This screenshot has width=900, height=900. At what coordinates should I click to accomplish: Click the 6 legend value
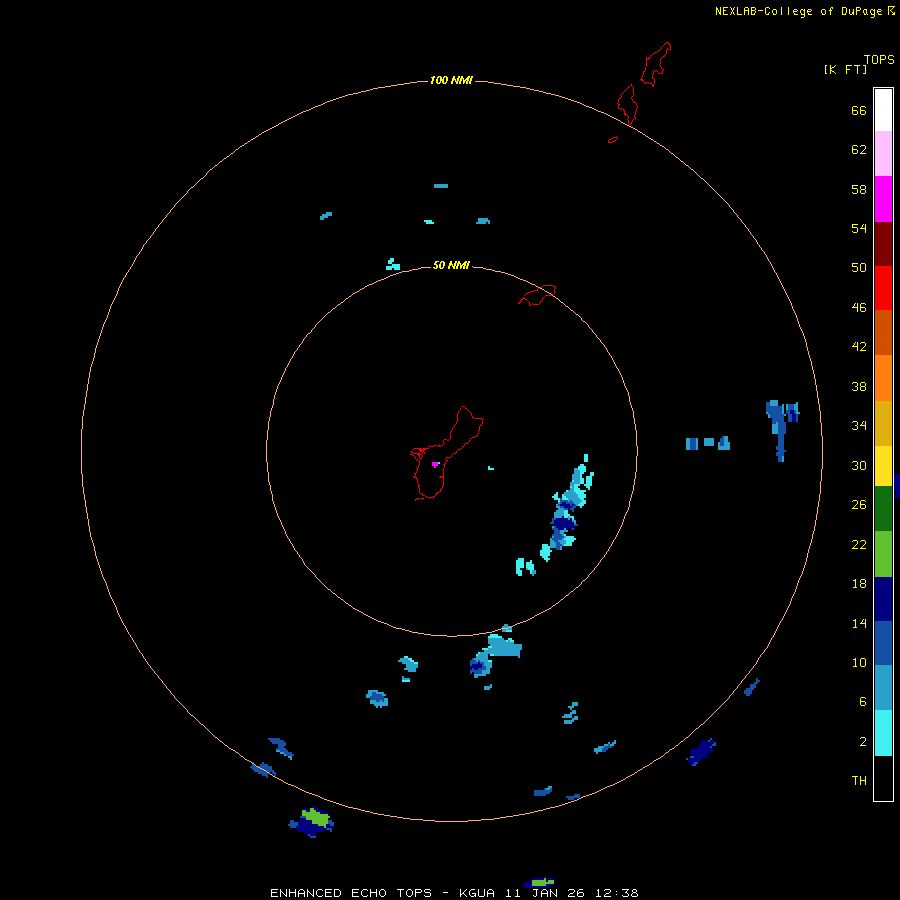[x=863, y=702]
